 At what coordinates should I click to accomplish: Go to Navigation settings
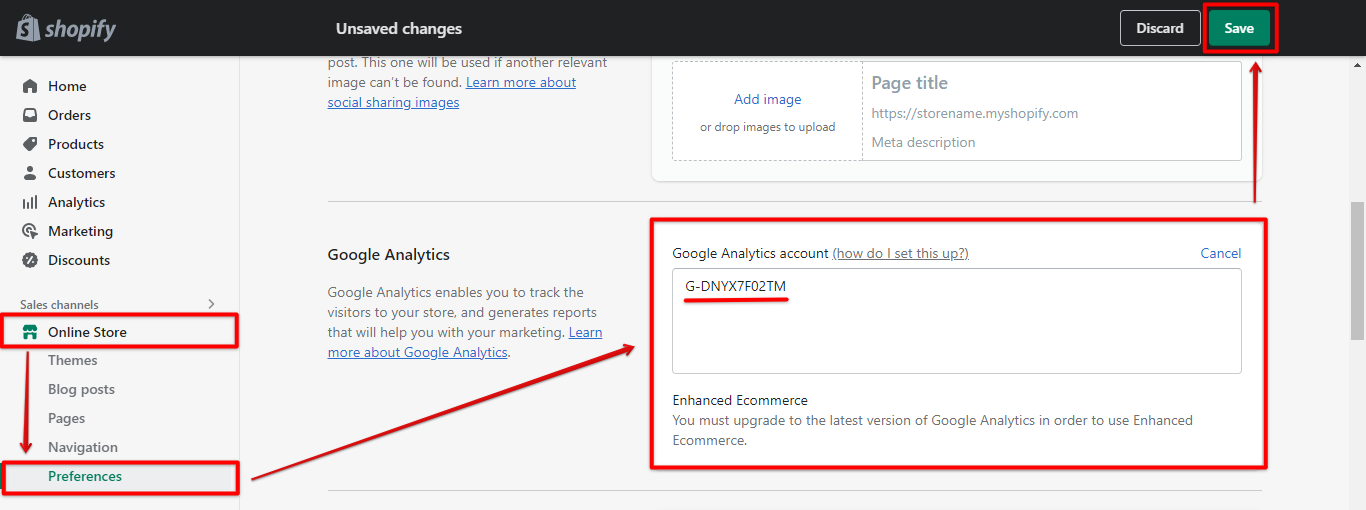coord(83,447)
